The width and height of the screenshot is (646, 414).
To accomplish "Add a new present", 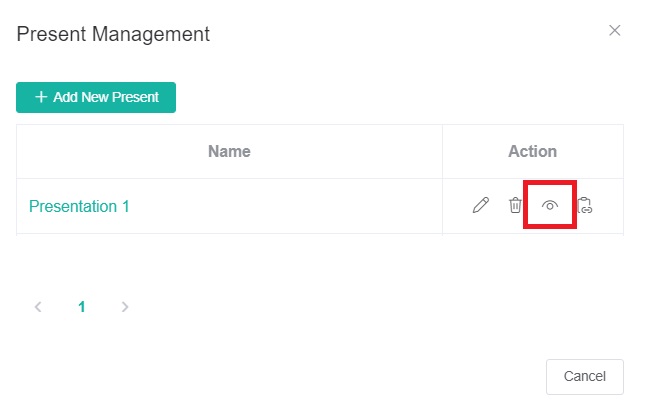I will [x=96, y=97].
